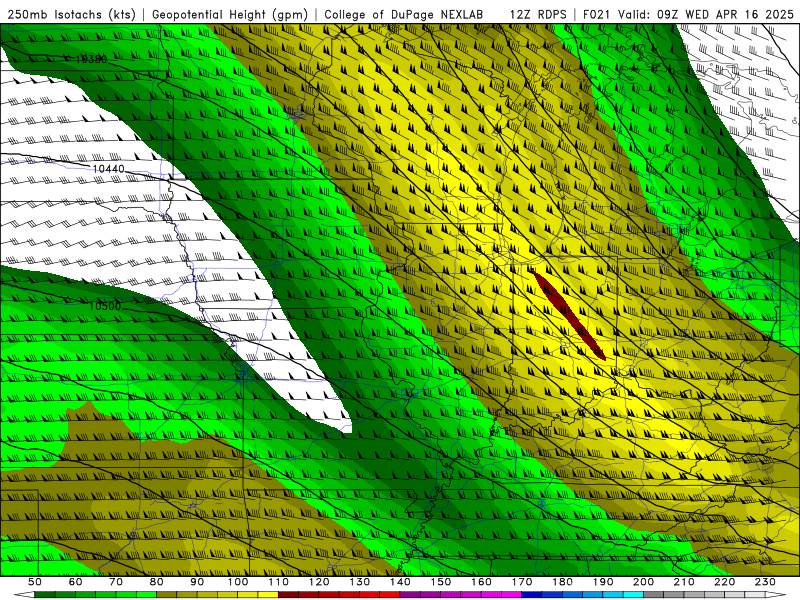This screenshot has height=600, width=800.
Task: Click the '200' color scale label
Action: click(x=644, y=582)
